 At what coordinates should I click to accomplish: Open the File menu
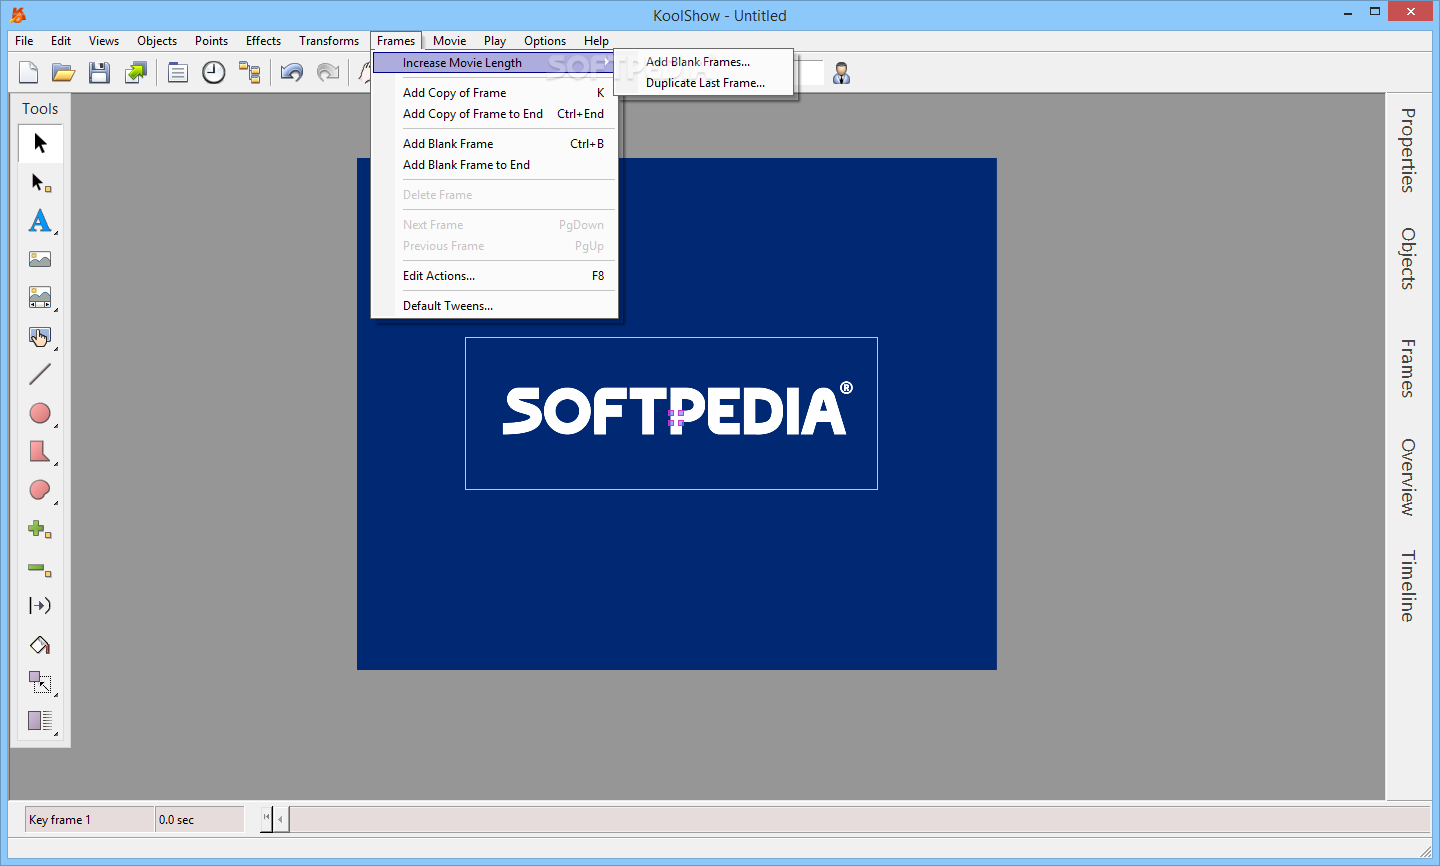click(24, 41)
